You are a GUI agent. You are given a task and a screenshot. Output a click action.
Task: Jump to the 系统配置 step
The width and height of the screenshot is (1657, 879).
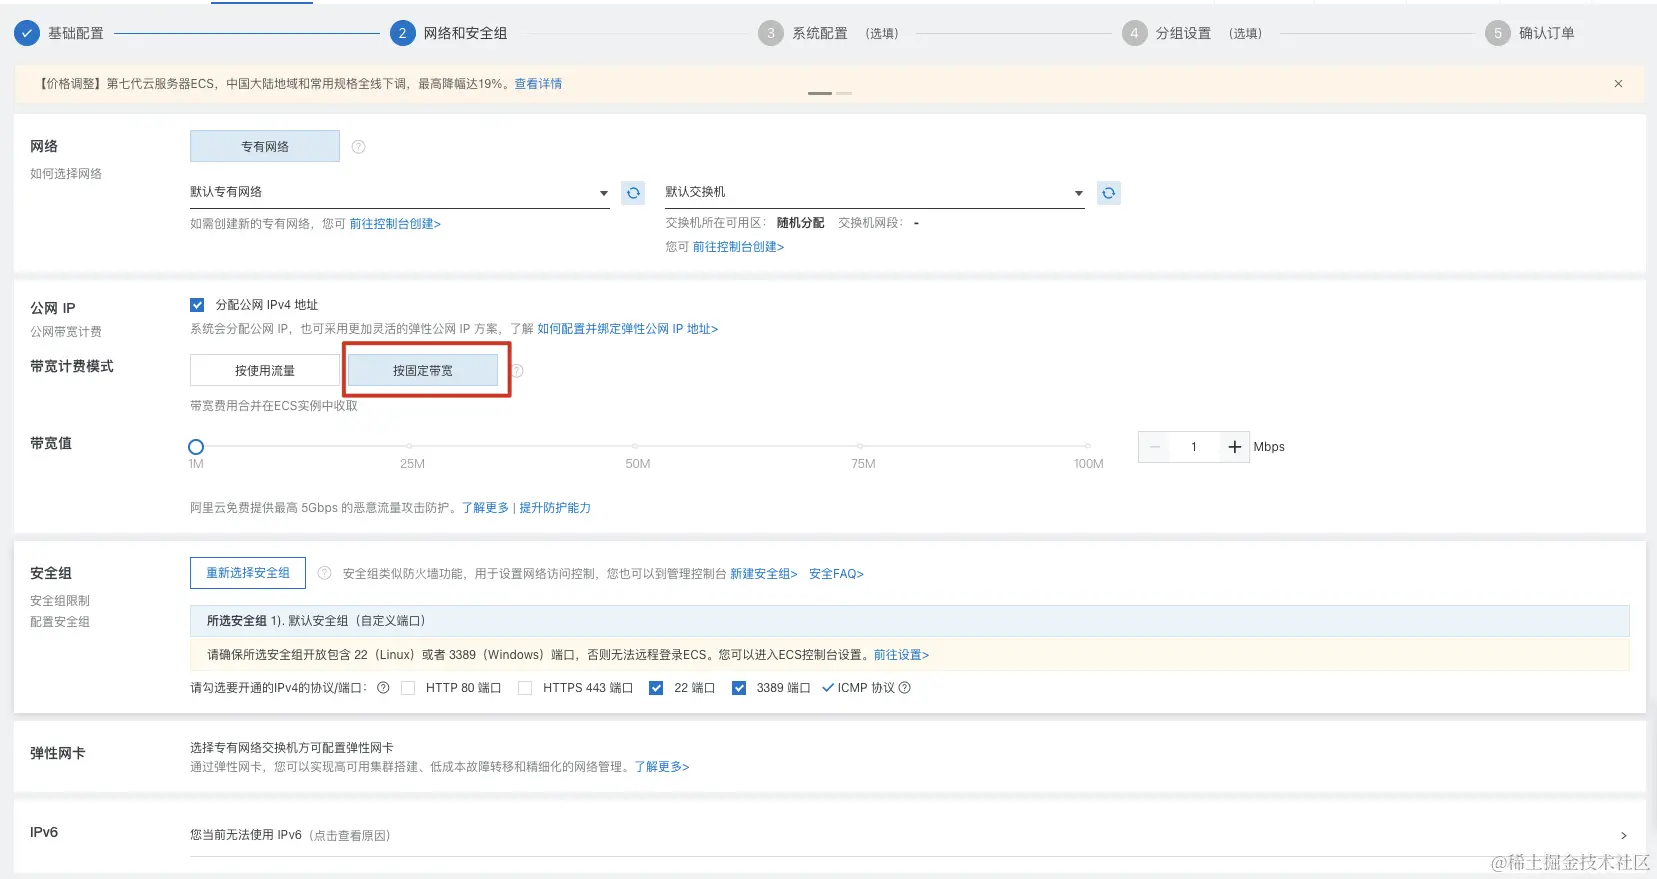pyautogui.click(x=820, y=33)
